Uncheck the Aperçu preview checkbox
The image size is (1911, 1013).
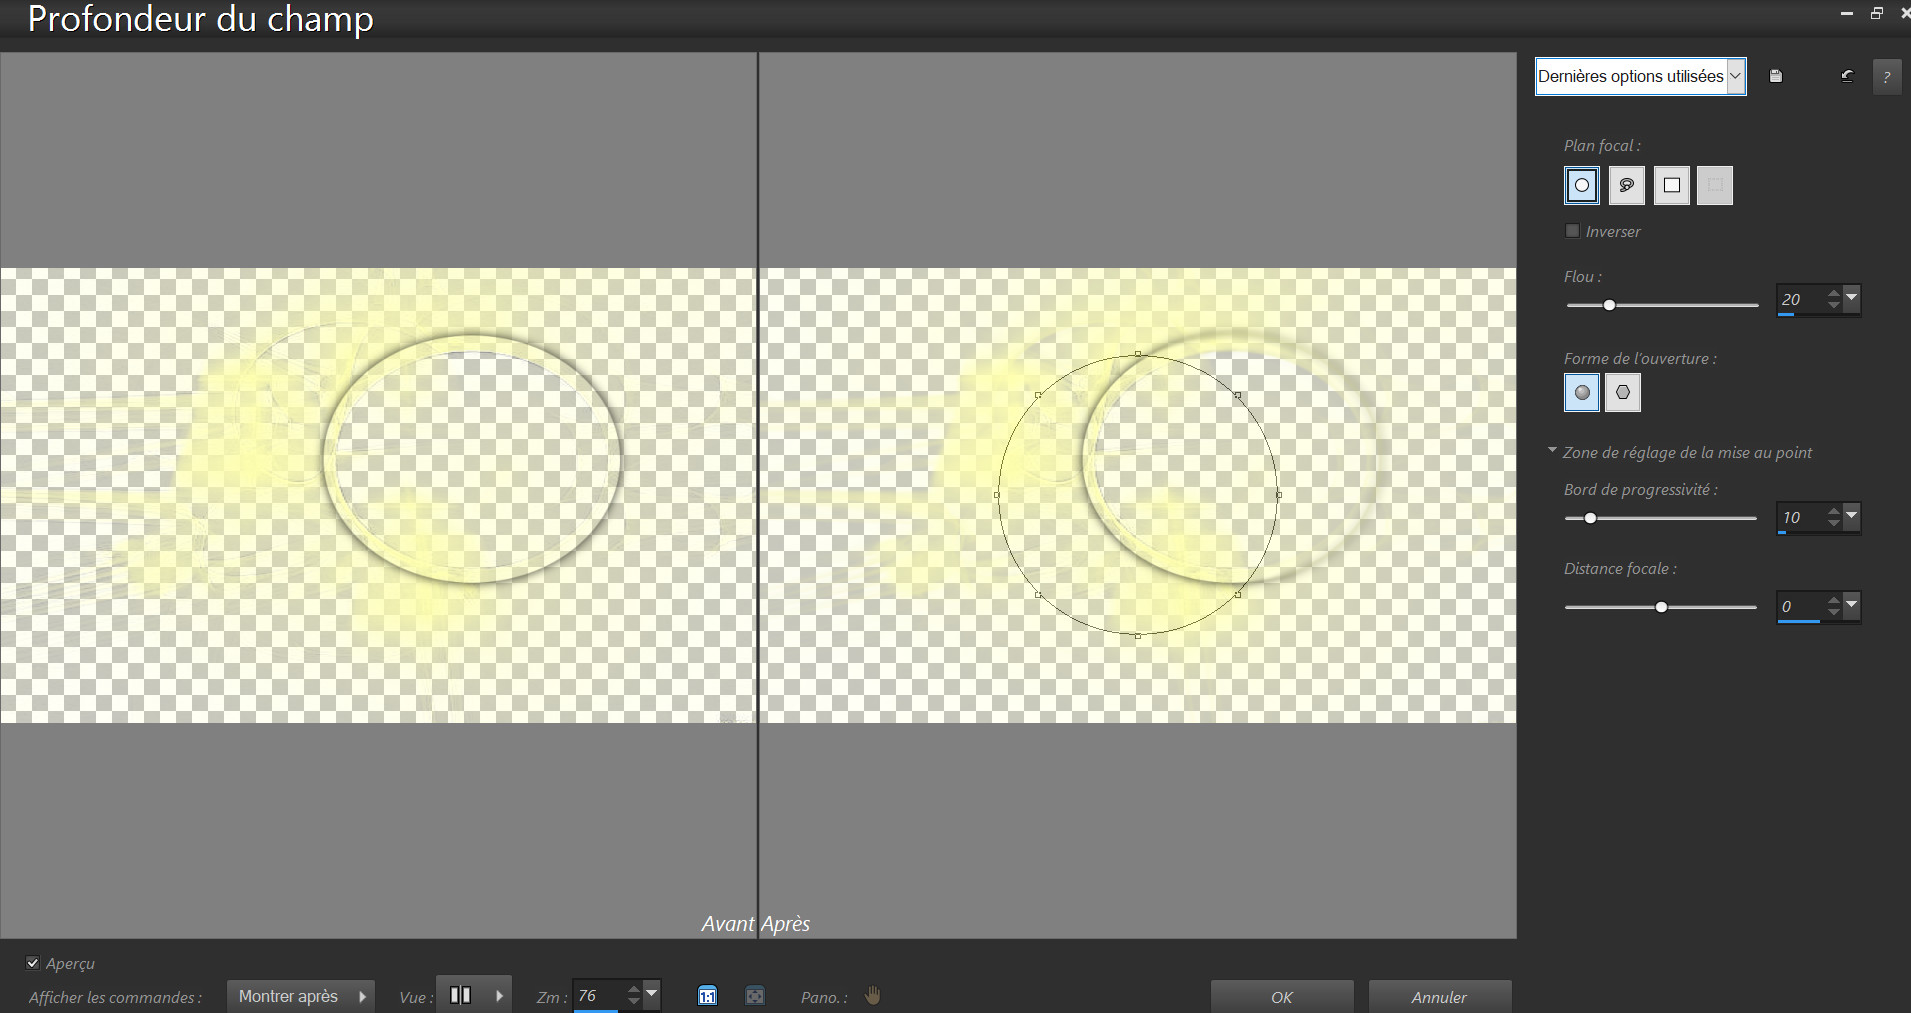pos(33,963)
